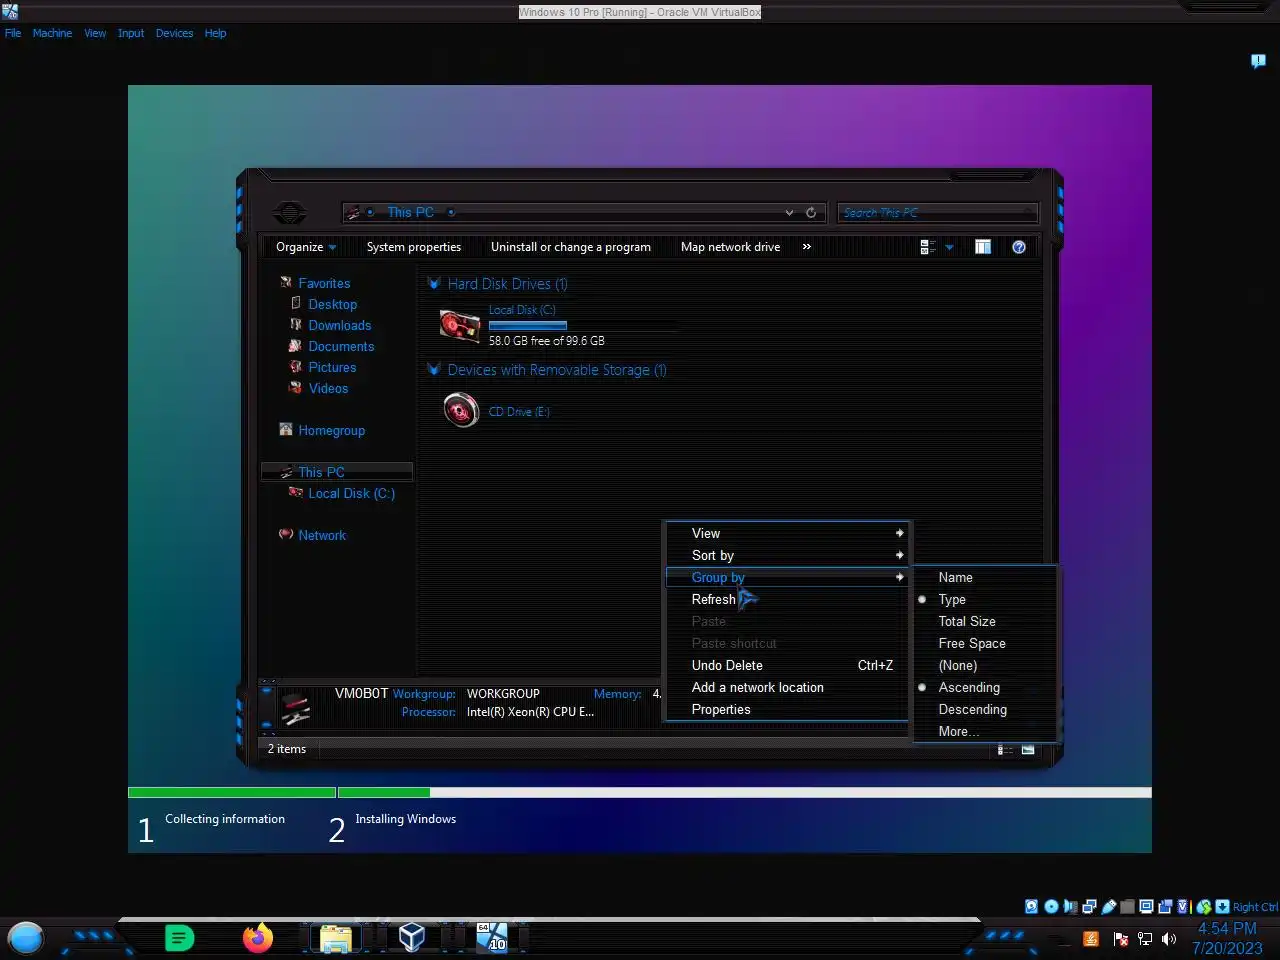The width and height of the screenshot is (1280, 960).
Task: Open Homegroup in navigation pane
Action: coord(331,430)
